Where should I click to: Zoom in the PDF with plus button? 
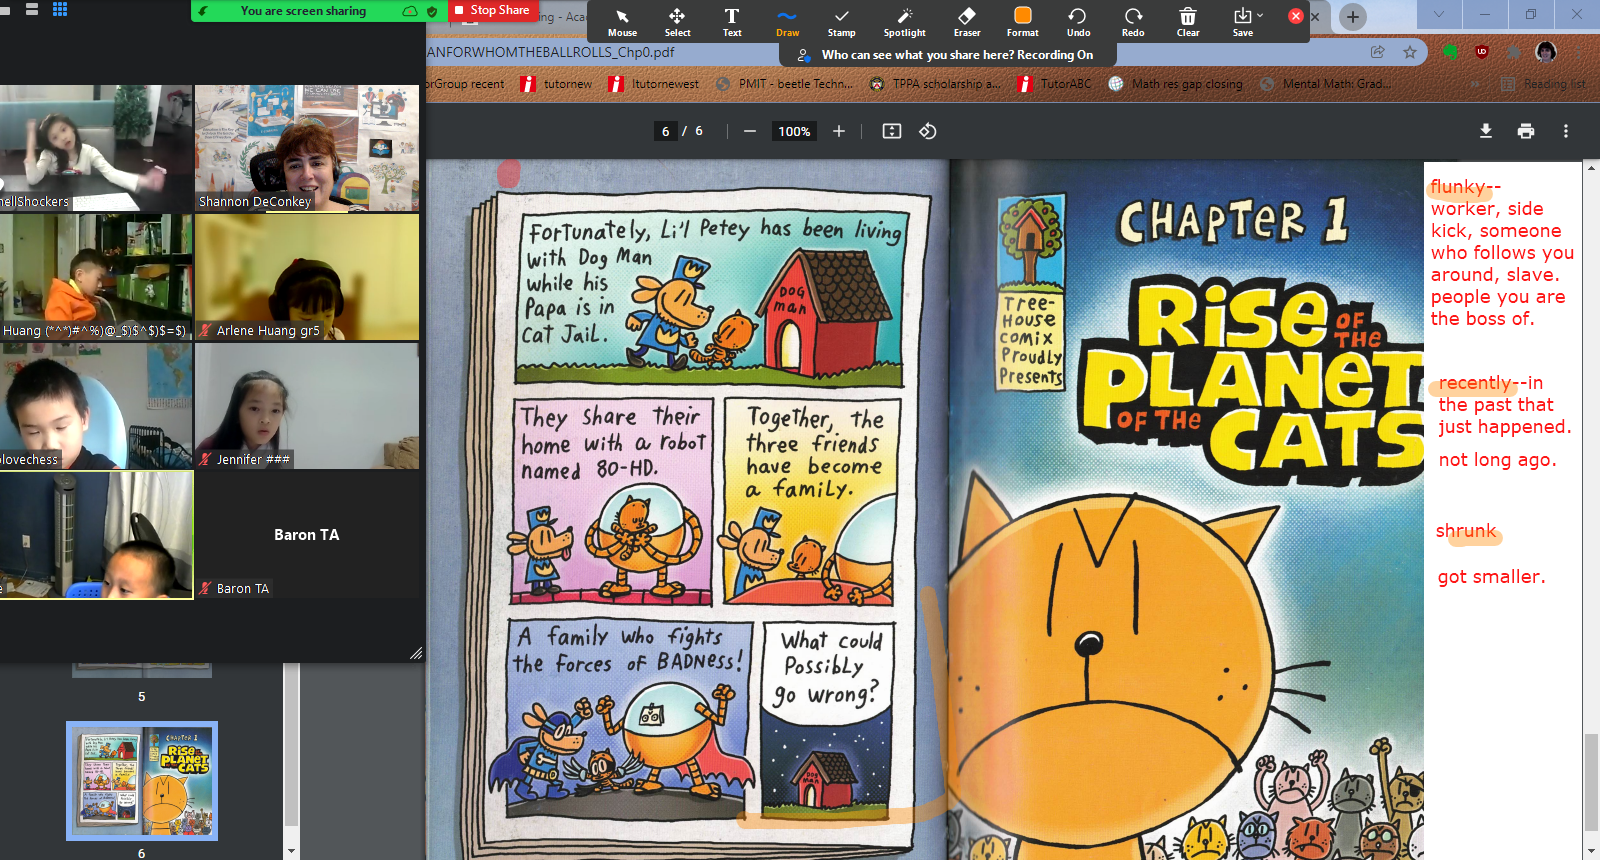[x=839, y=131]
